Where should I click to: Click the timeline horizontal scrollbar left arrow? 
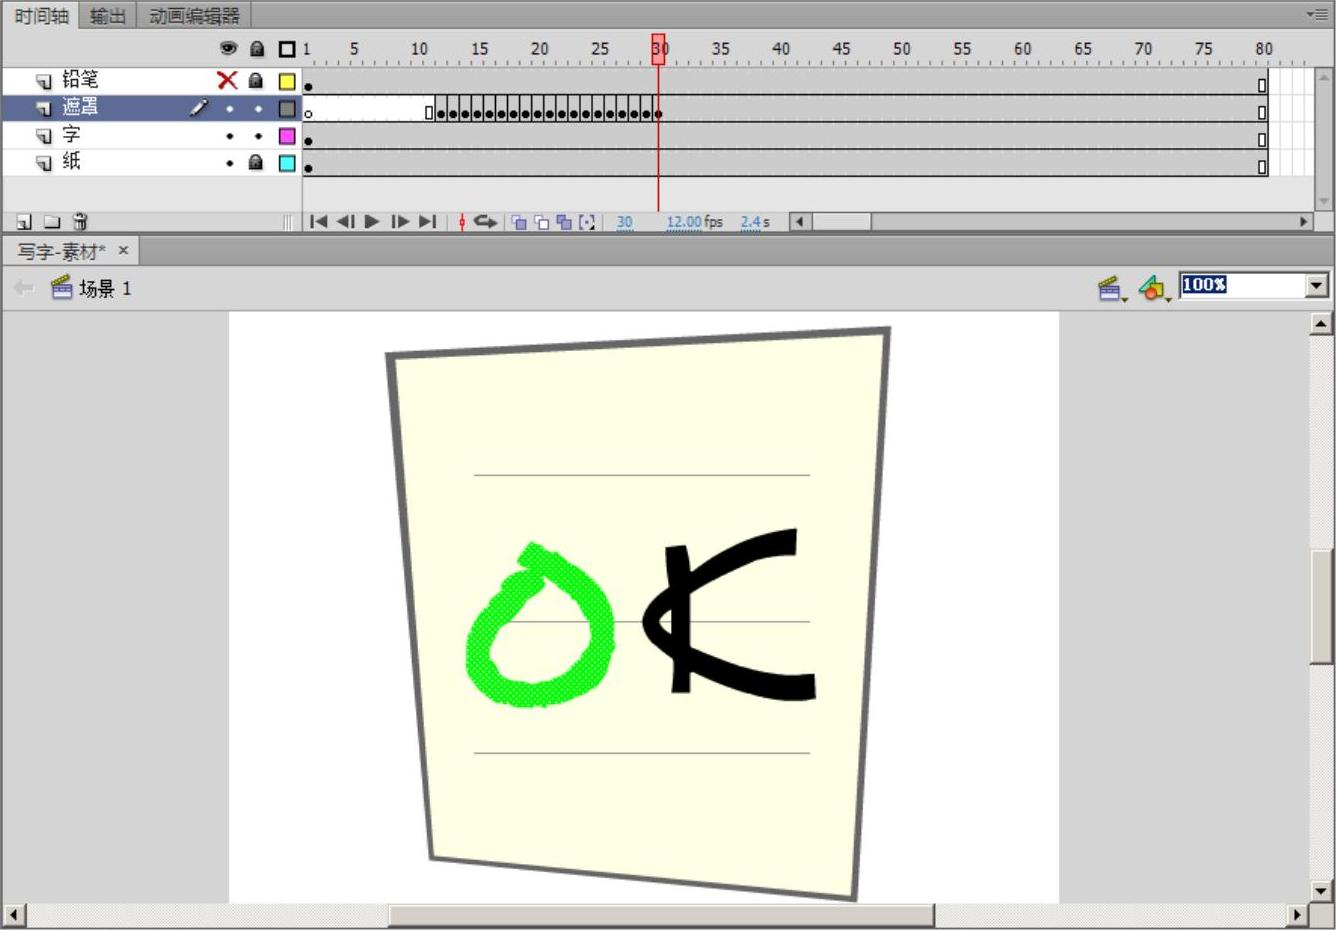click(798, 222)
